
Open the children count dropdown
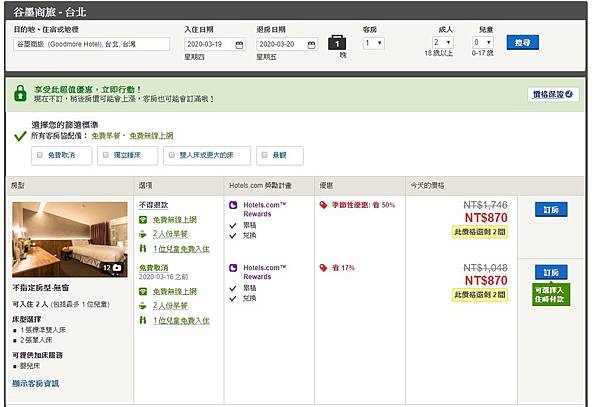(483, 42)
